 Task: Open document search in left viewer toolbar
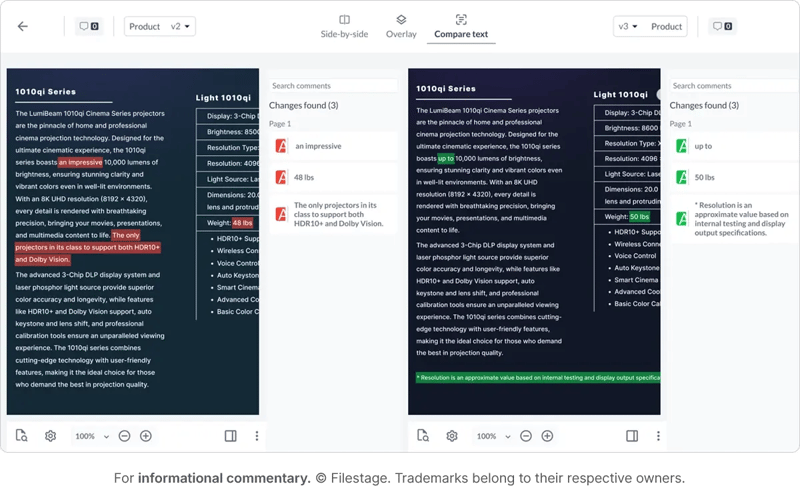(21, 436)
